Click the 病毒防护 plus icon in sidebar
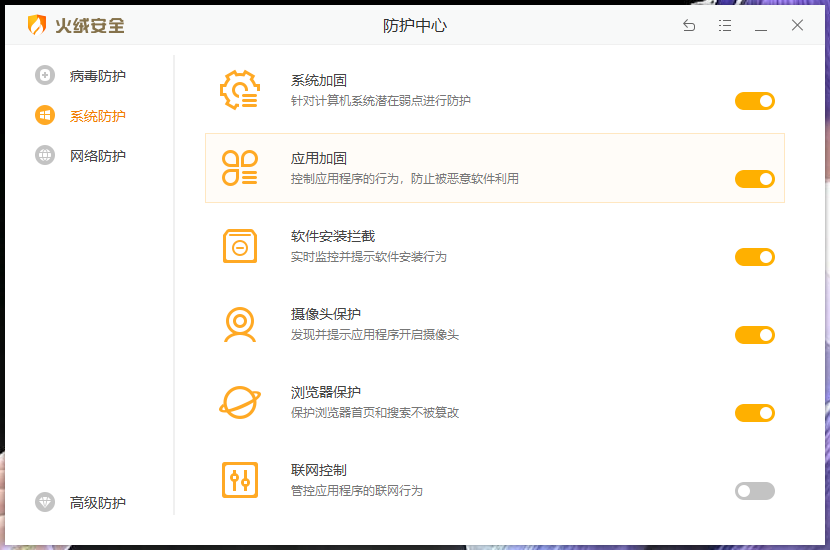Screen dimensions: 830x550 45,75
